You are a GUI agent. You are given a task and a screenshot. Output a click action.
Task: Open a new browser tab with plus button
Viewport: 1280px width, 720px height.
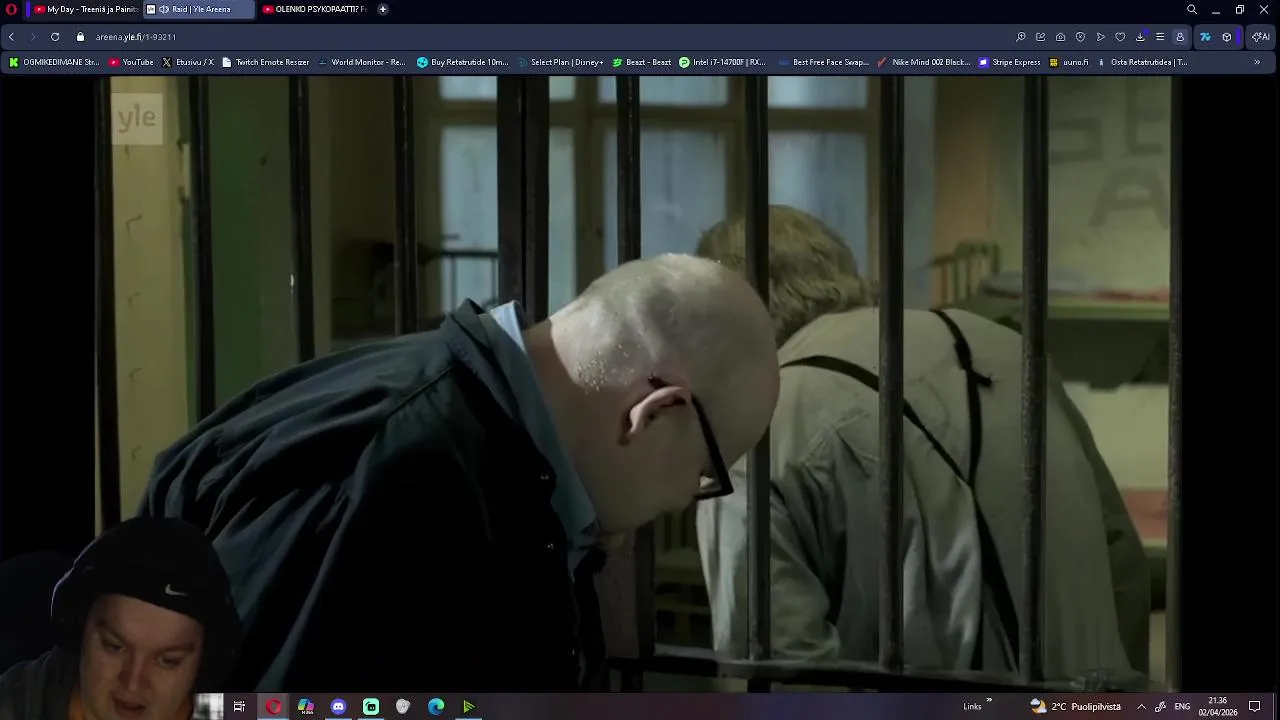pos(382,9)
